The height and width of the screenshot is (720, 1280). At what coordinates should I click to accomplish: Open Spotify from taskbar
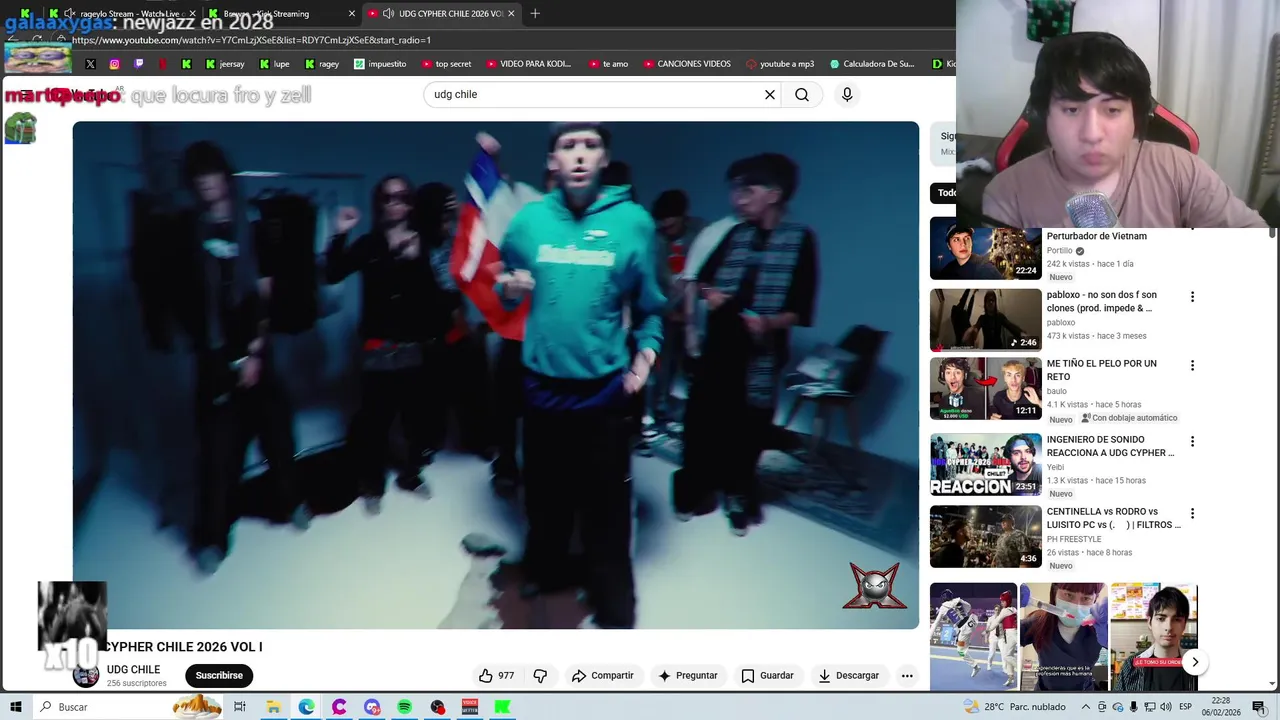[404, 707]
